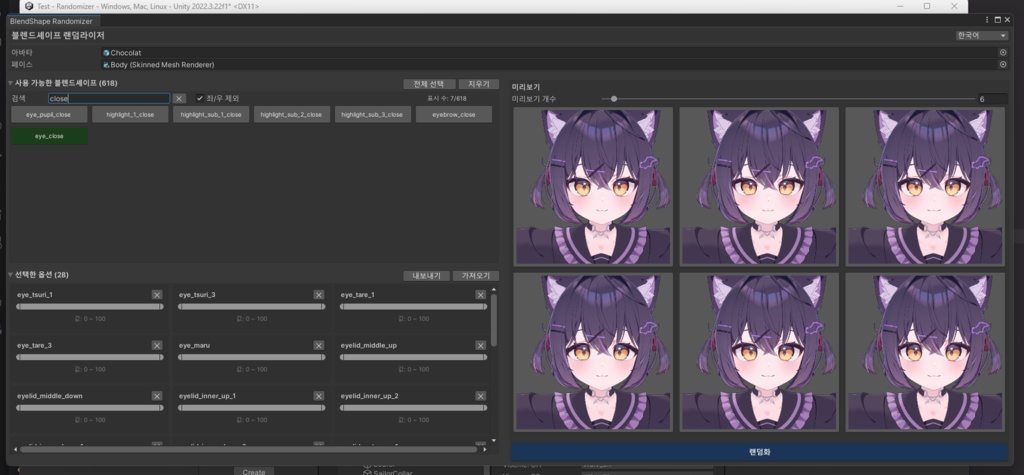Open object picker for Chocolat avatar field

click(1002, 52)
